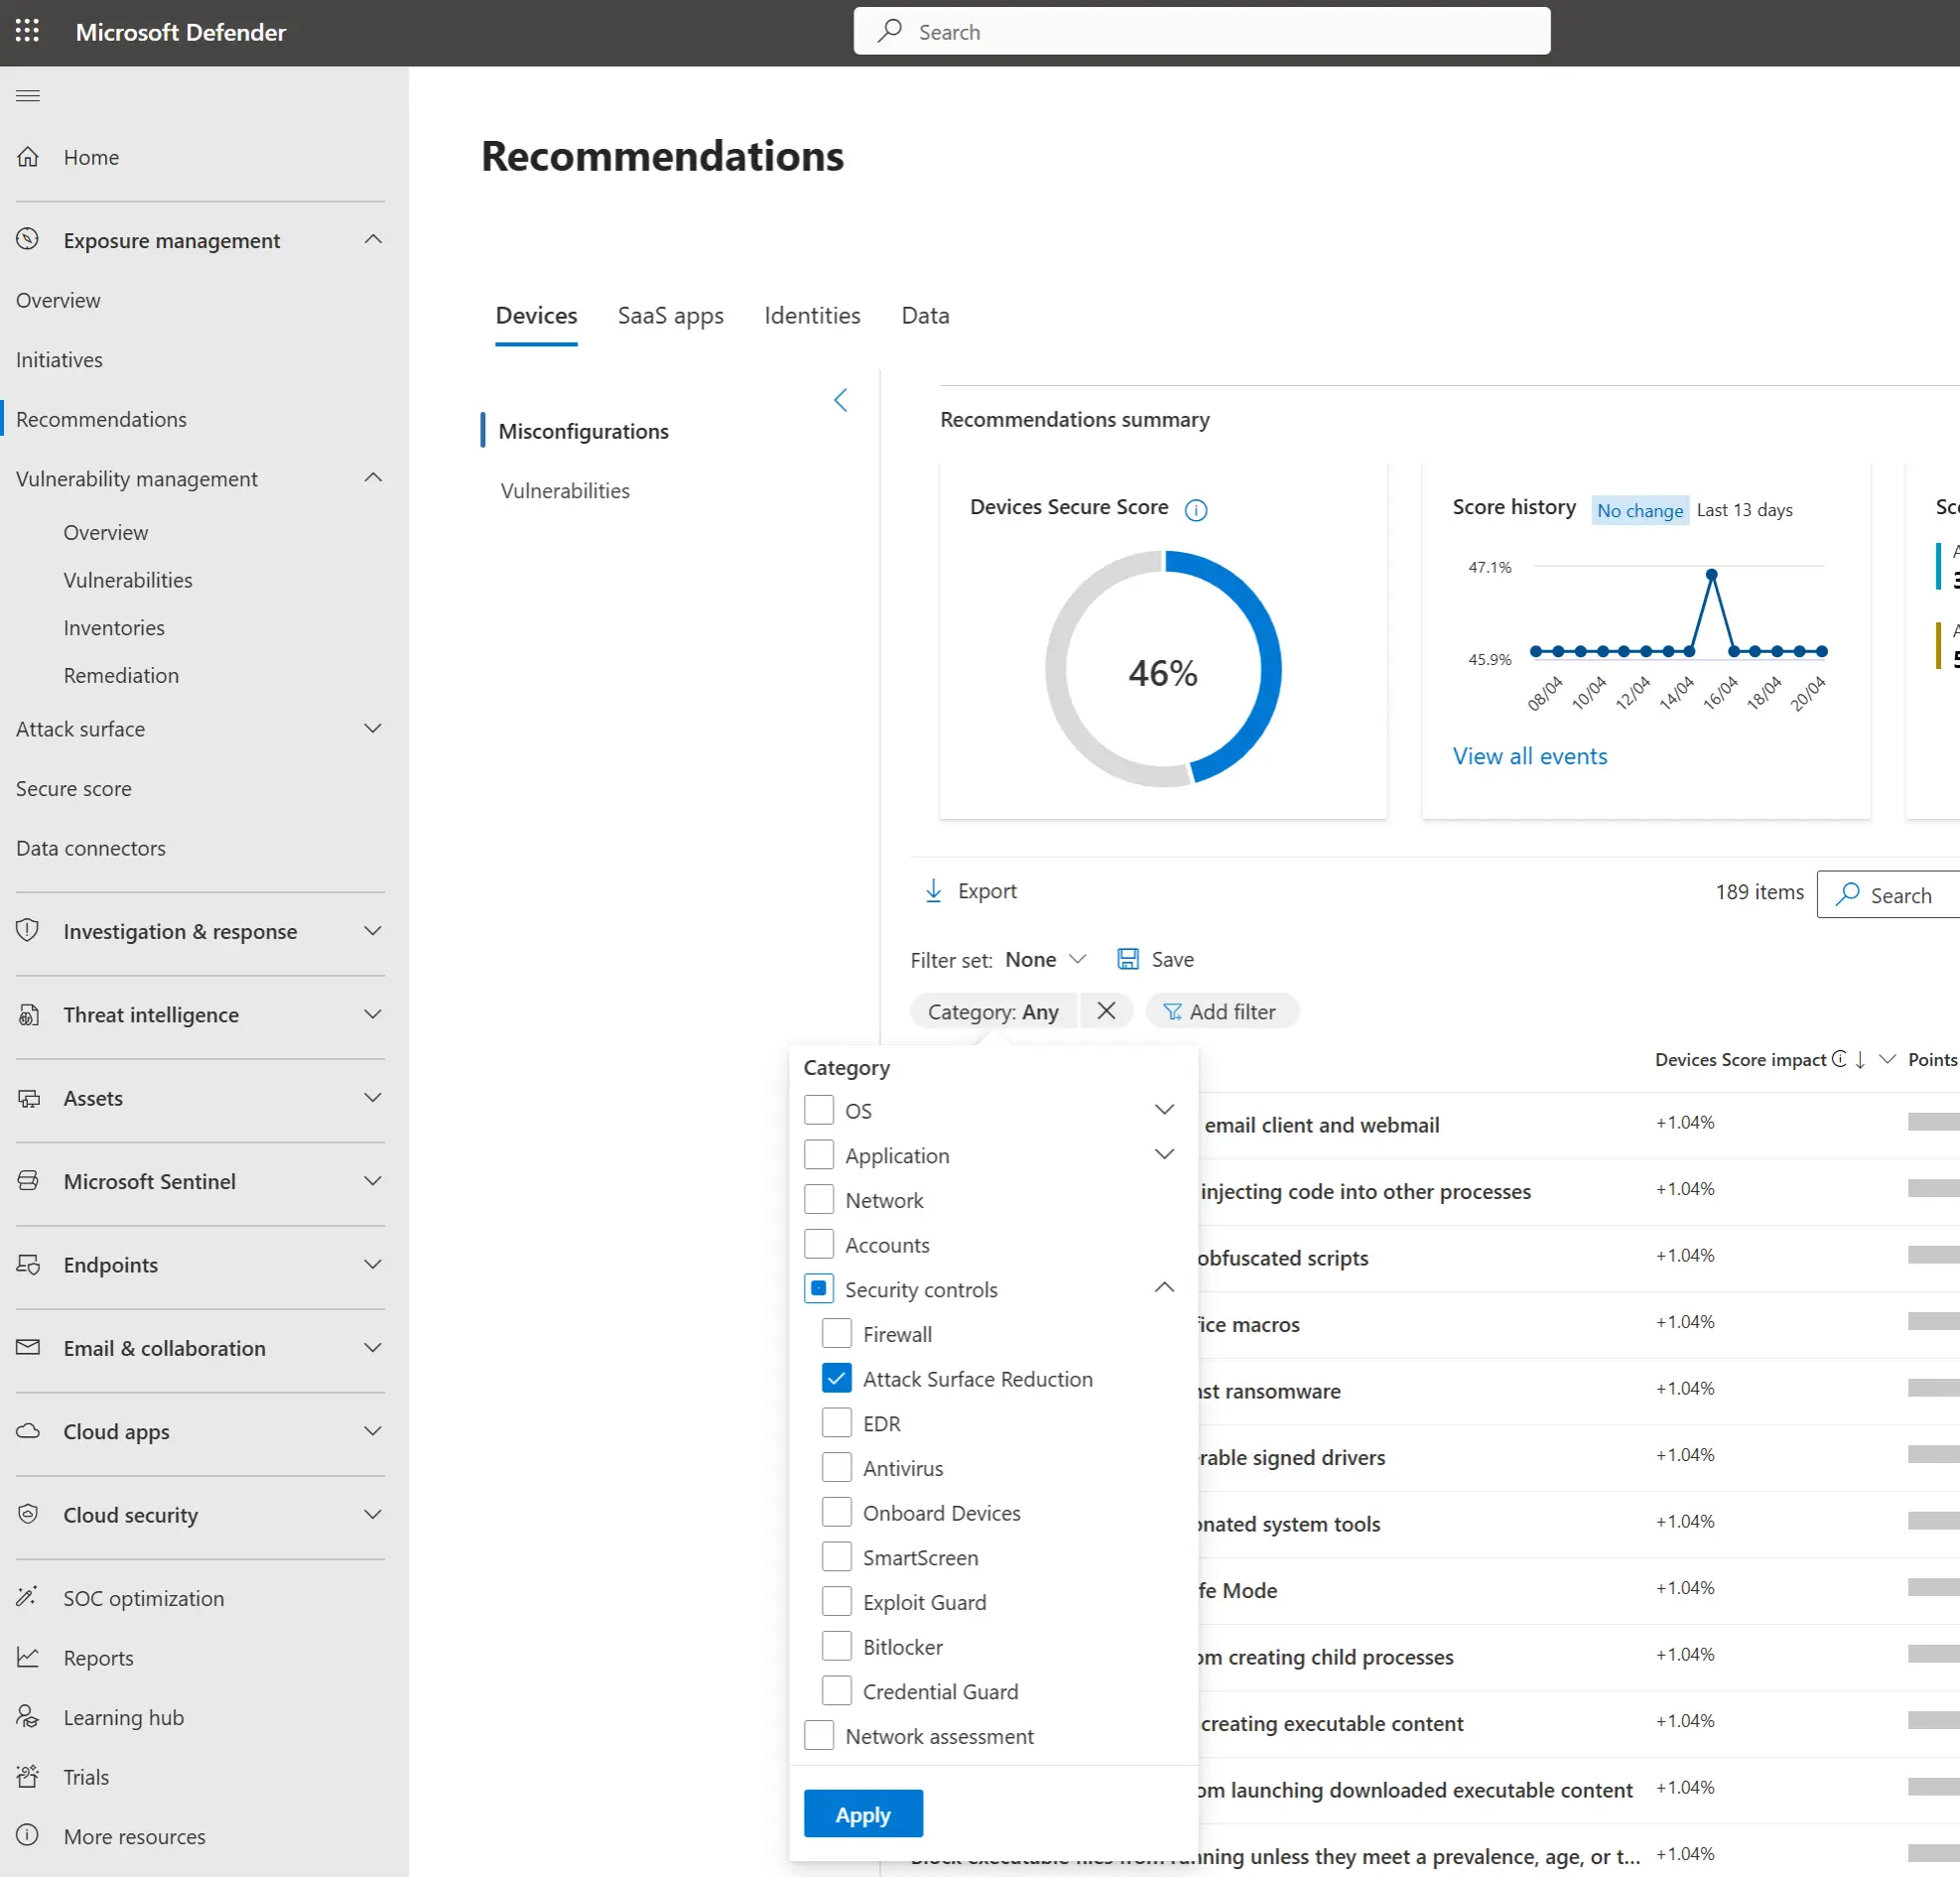The image size is (1960, 1877).
Task: Click the Save filter set icon
Action: (x=1128, y=959)
